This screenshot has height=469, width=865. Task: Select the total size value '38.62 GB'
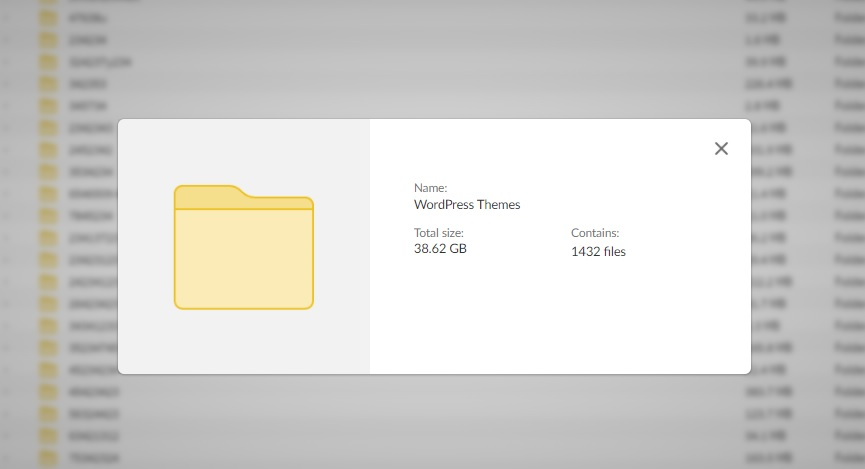tap(440, 249)
